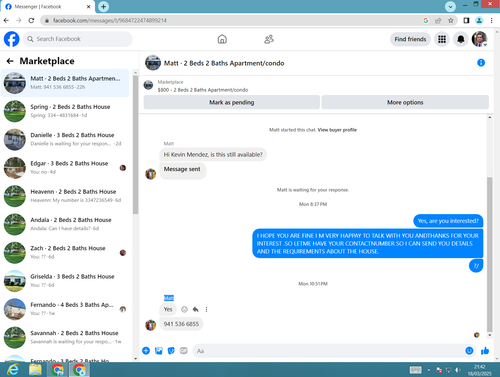Attach a photo with the image icon
The width and height of the screenshot is (500, 377).
click(x=159, y=351)
